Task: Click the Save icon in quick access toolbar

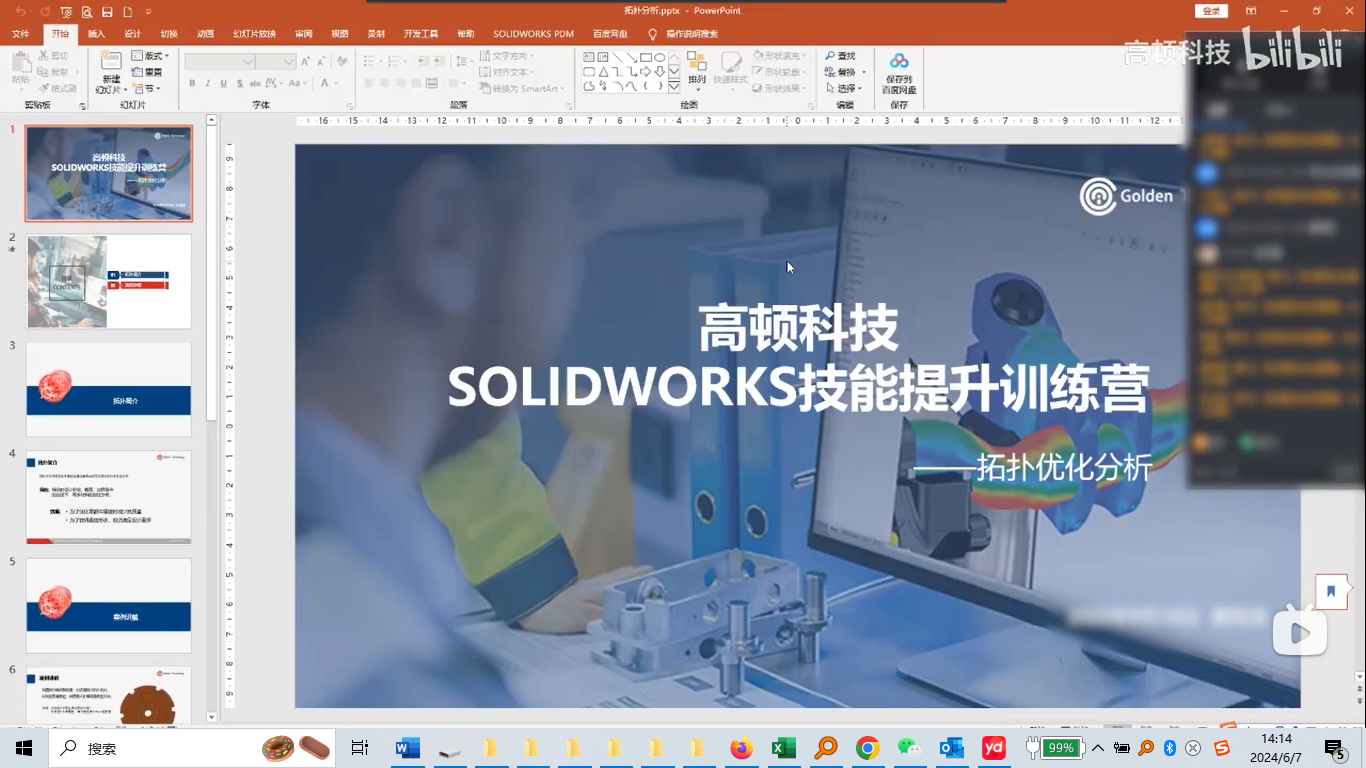Action: click(x=107, y=11)
